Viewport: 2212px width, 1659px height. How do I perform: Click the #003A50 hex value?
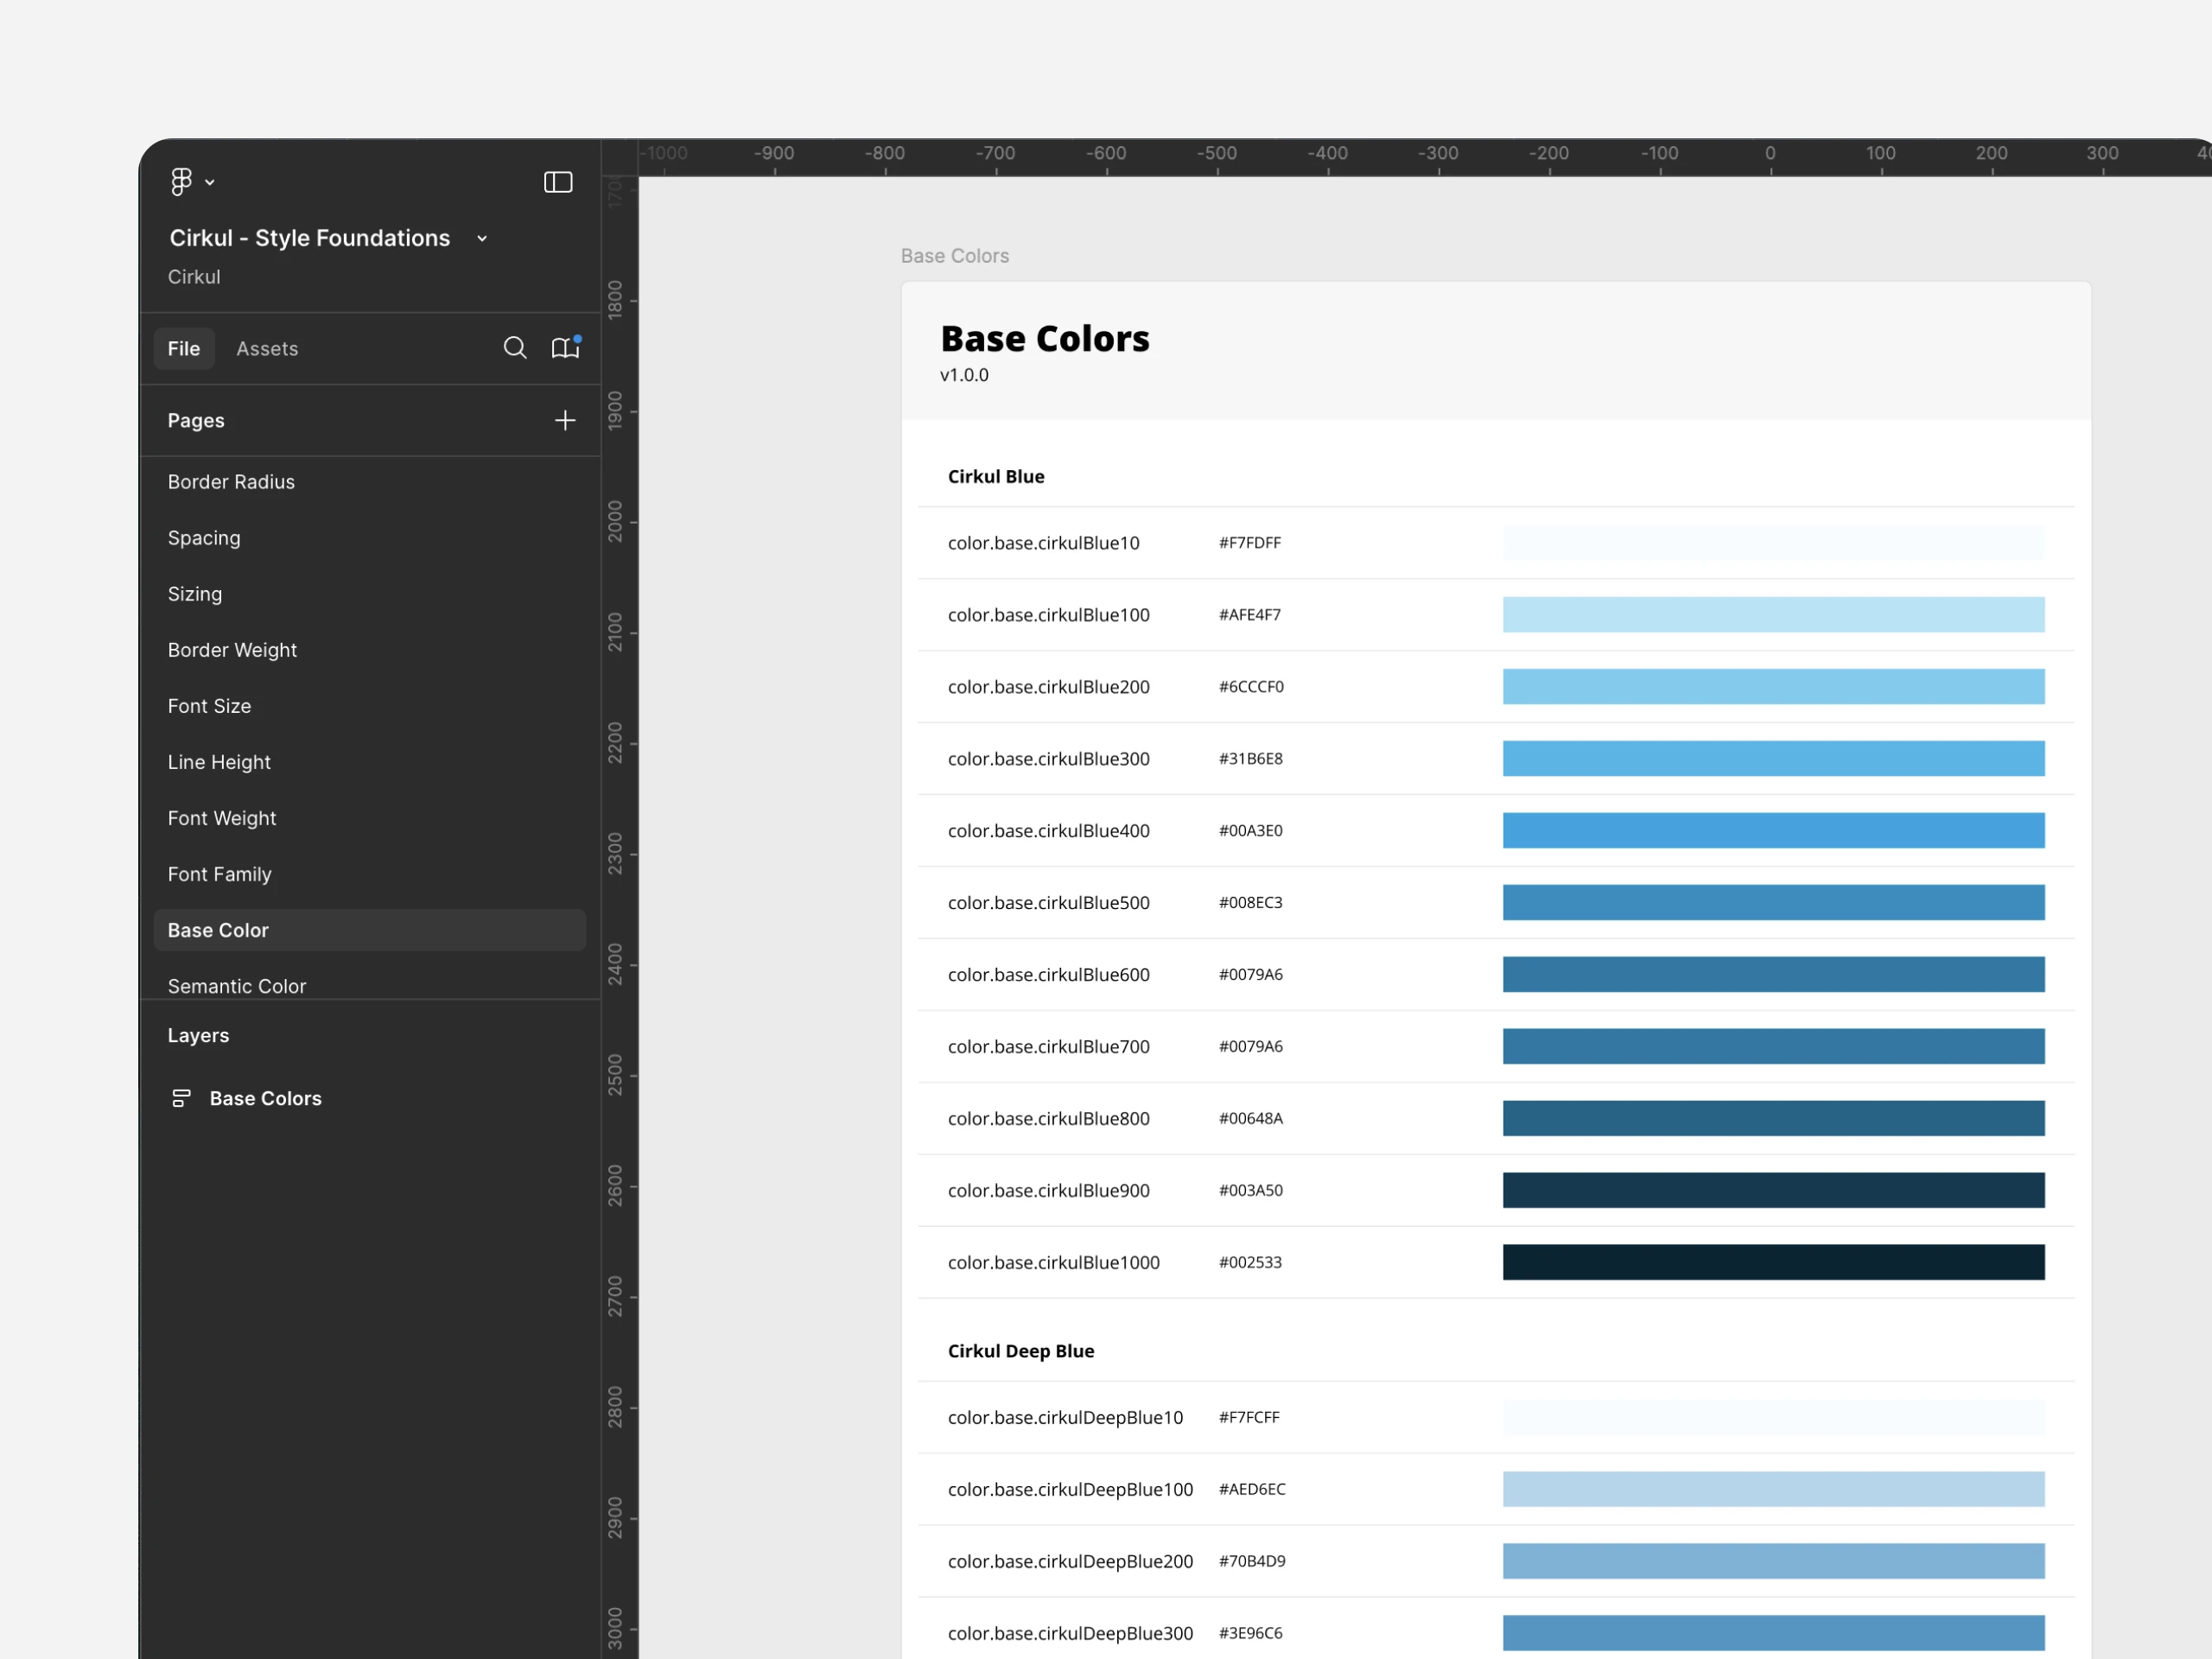pyautogui.click(x=1251, y=1191)
